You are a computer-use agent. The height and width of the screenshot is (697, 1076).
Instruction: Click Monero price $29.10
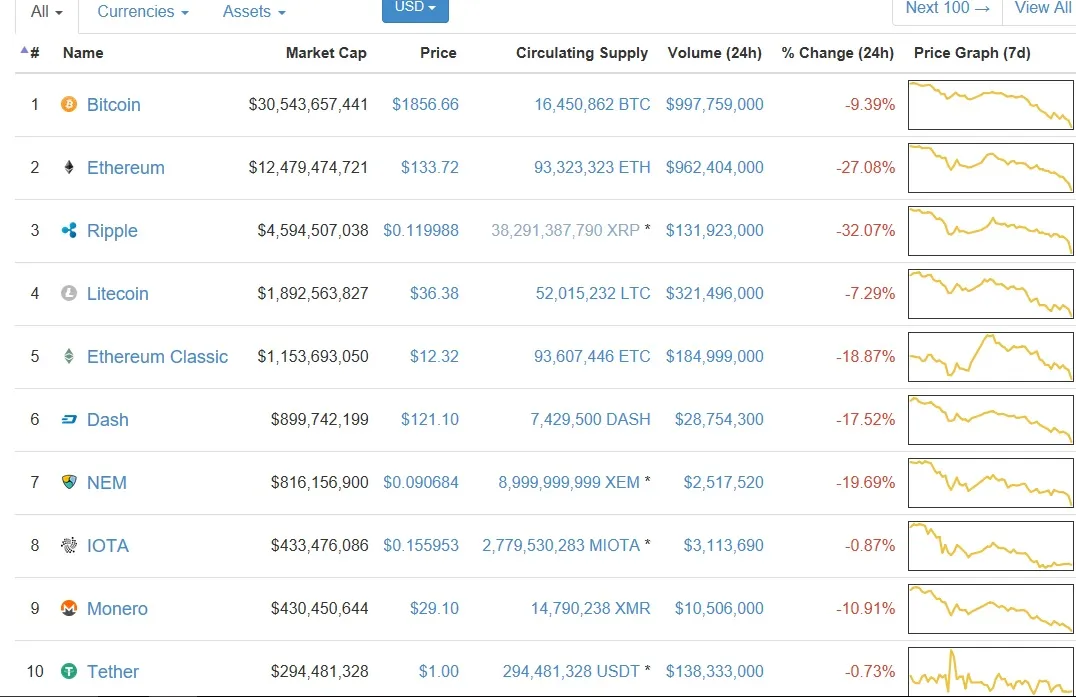pyautogui.click(x=434, y=609)
